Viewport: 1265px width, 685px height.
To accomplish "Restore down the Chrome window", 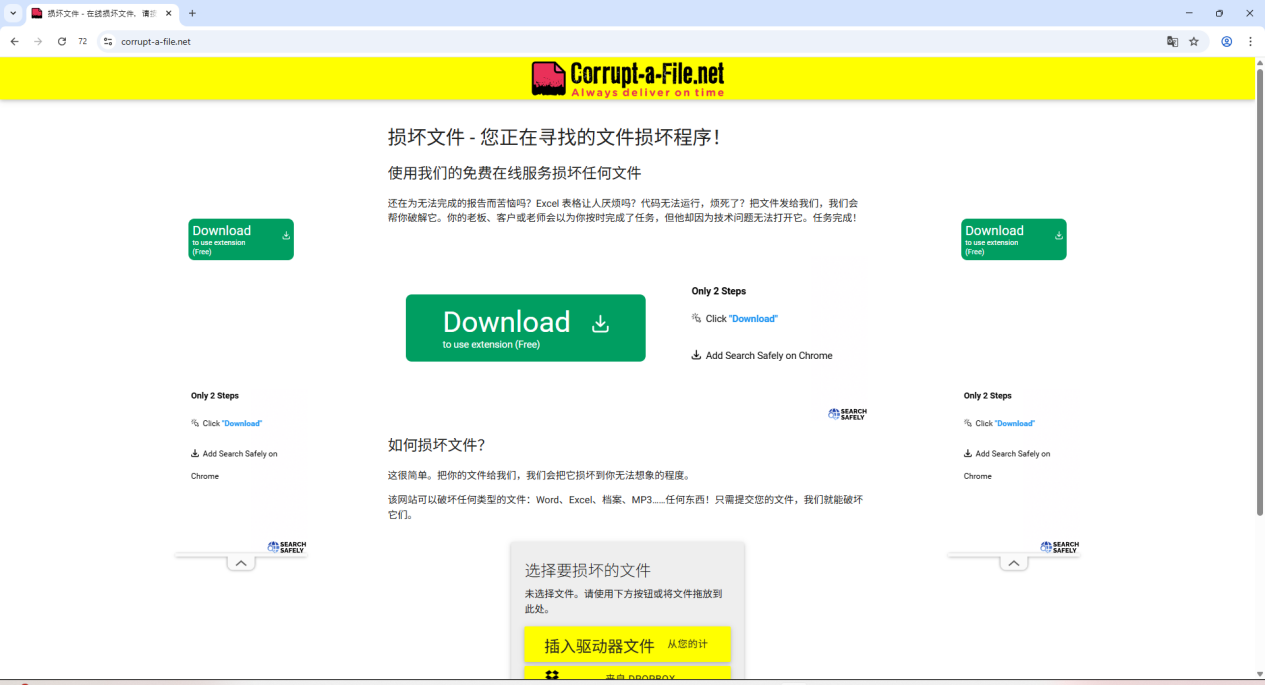I will click(1219, 13).
